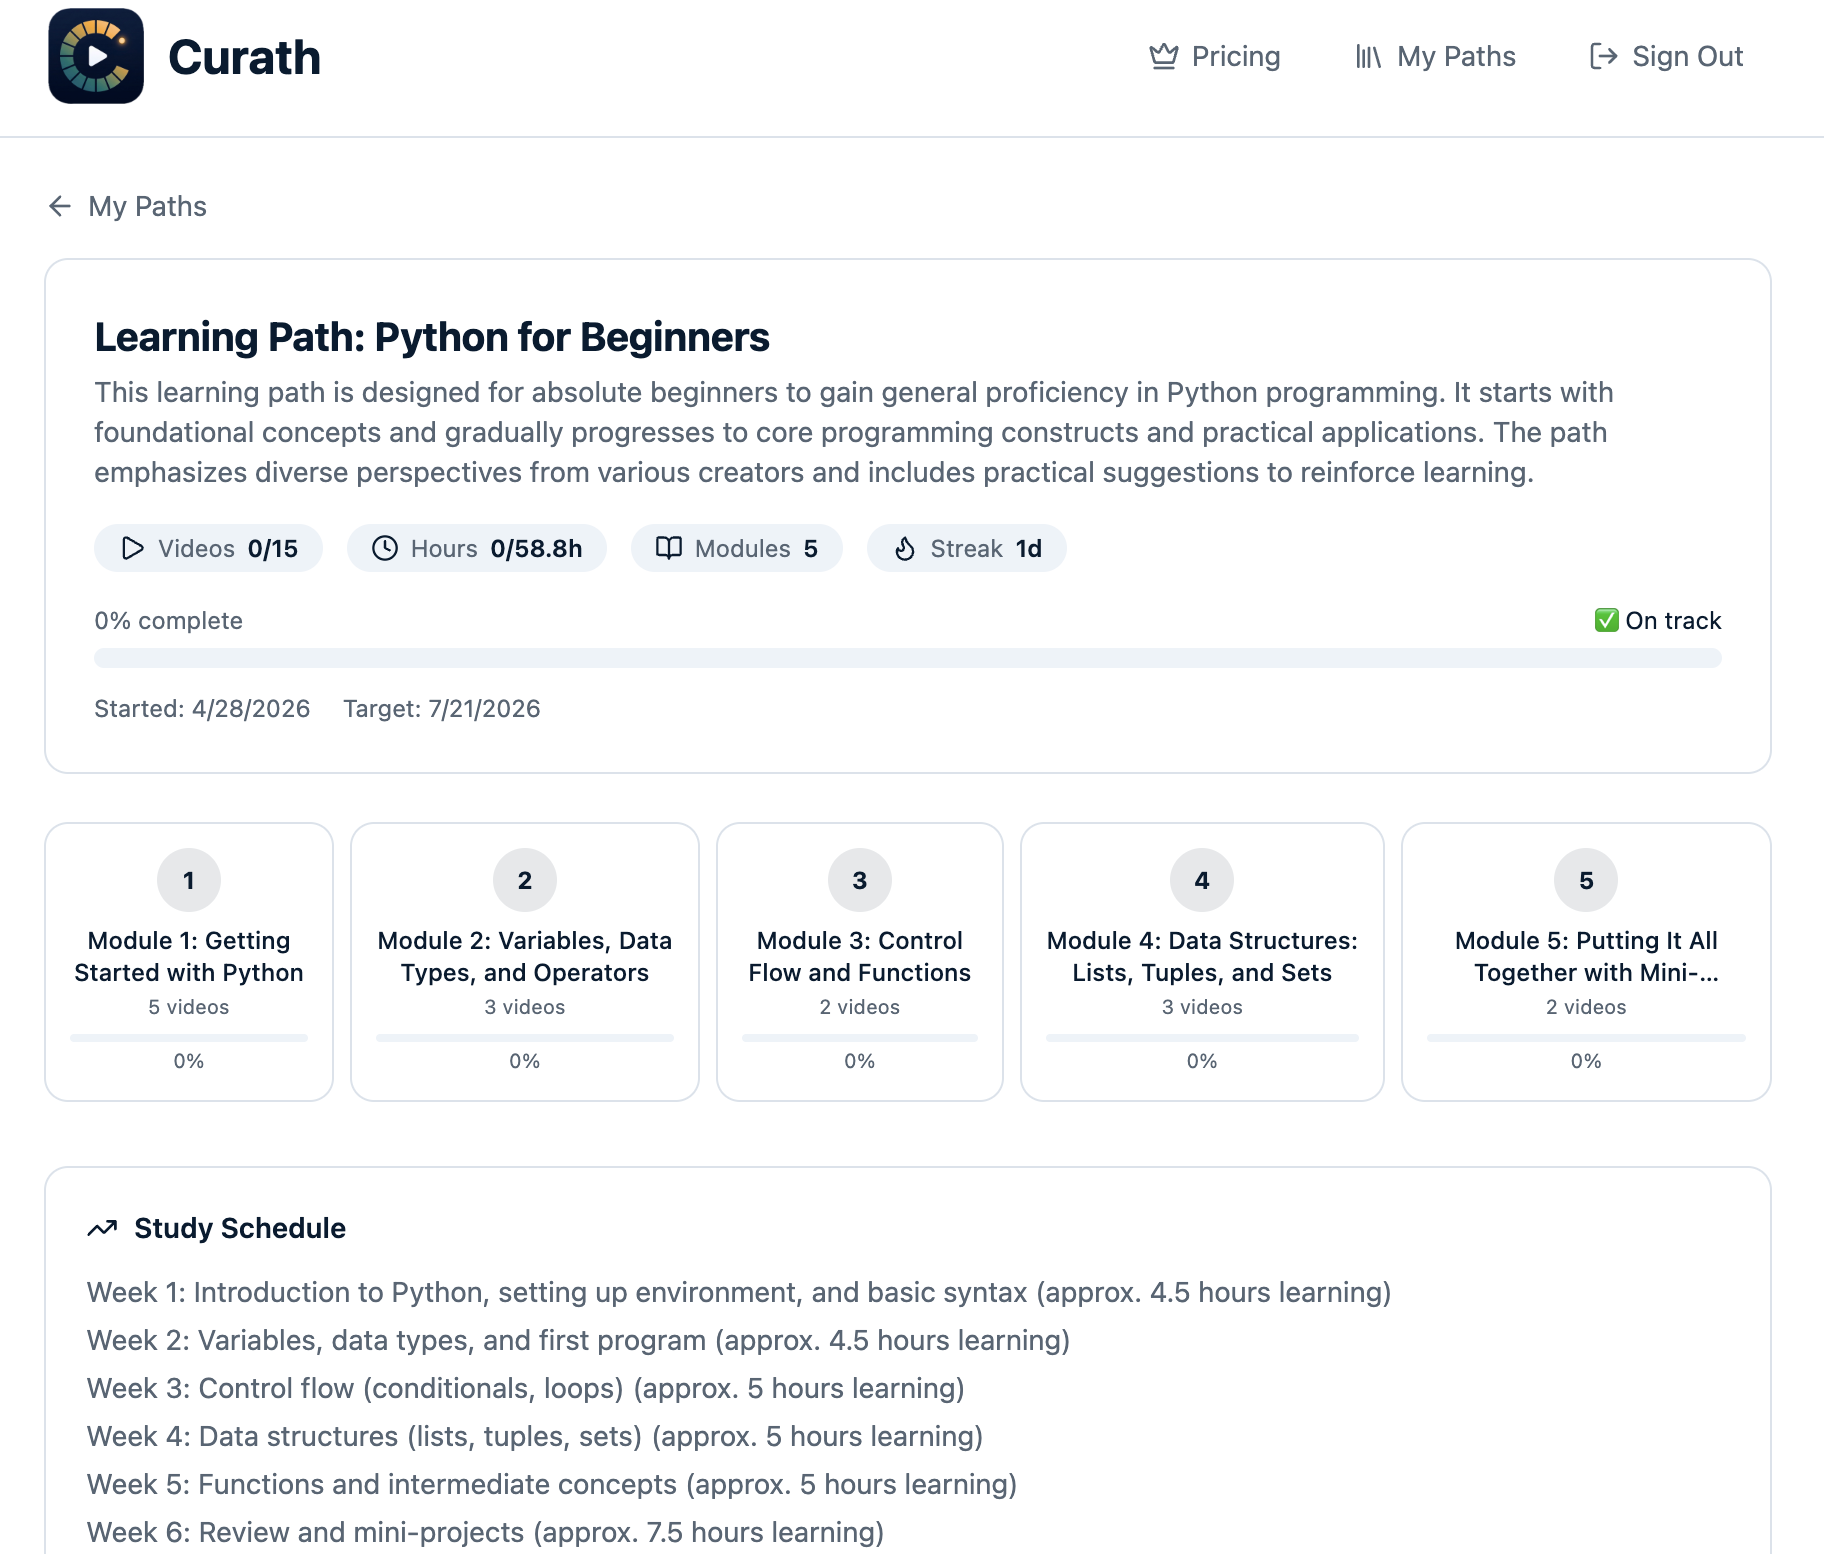Click the sign out arrow icon
The height and width of the screenshot is (1554, 1824).
(1604, 56)
